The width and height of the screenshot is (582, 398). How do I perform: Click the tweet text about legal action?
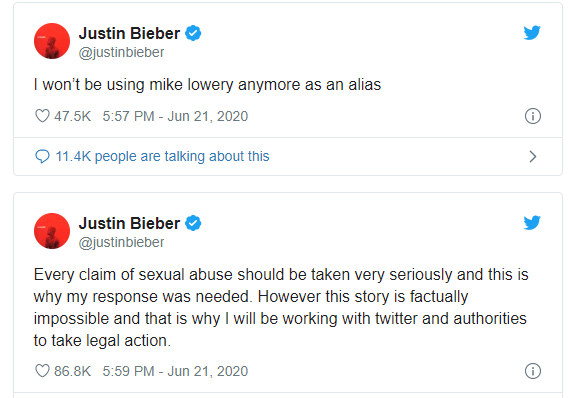click(281, 307)
